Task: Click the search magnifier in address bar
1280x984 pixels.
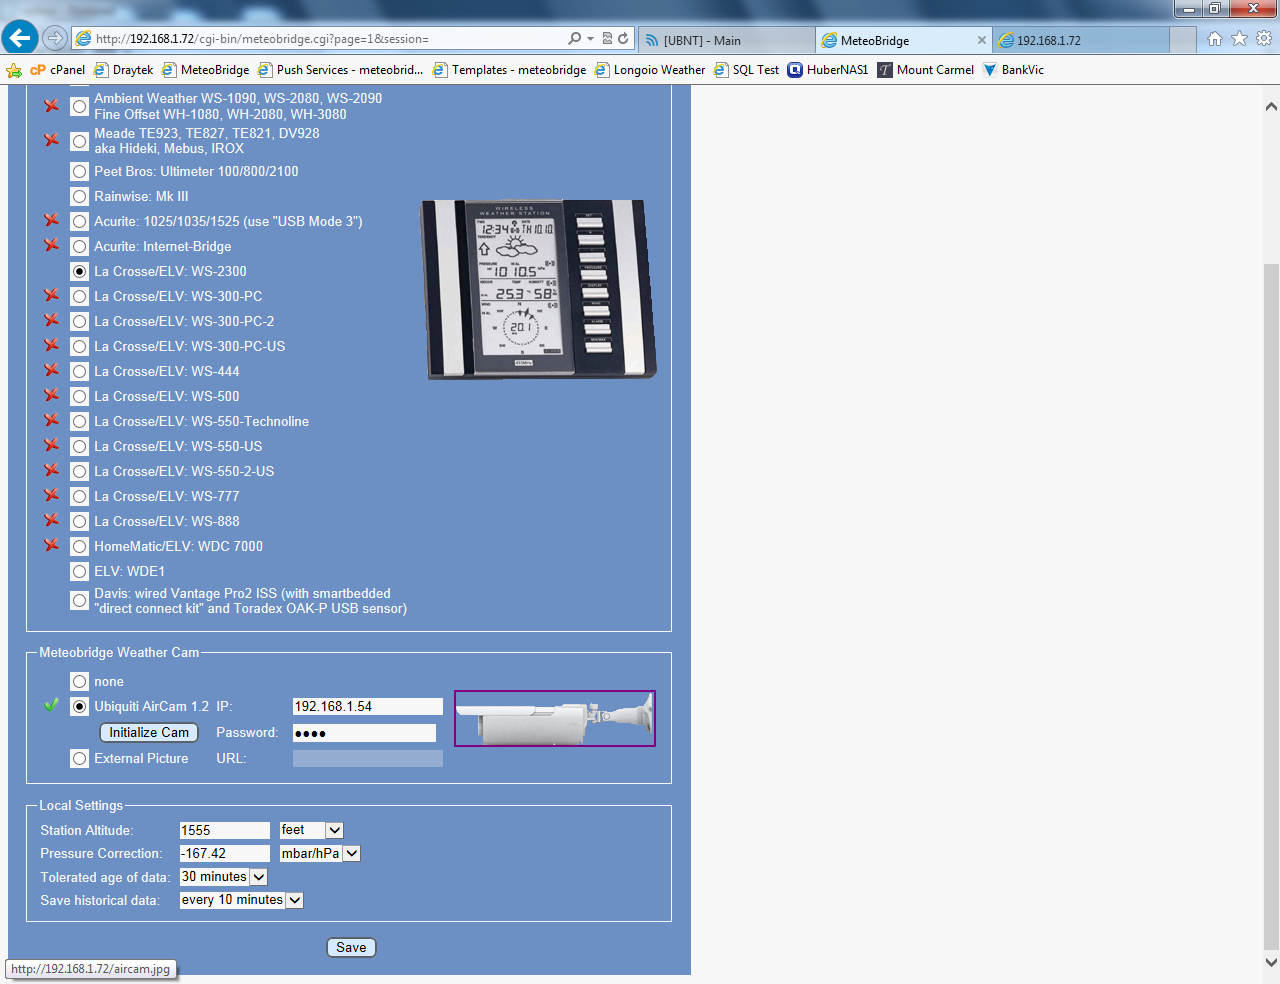Action: (x=574, y=39)
